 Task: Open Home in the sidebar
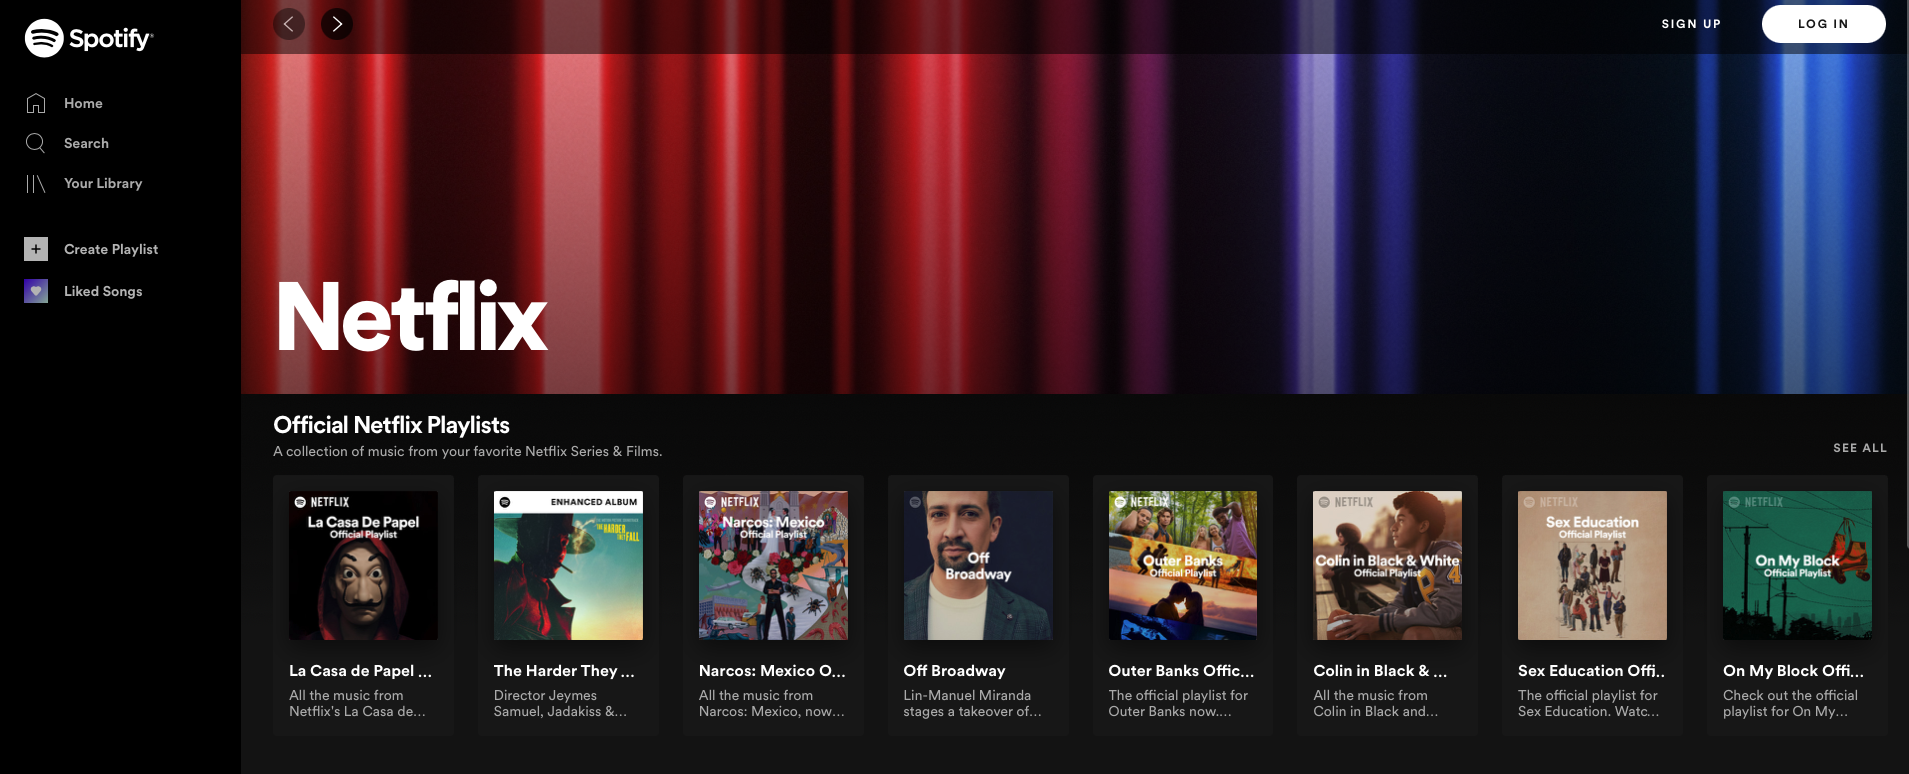[83, 103]
